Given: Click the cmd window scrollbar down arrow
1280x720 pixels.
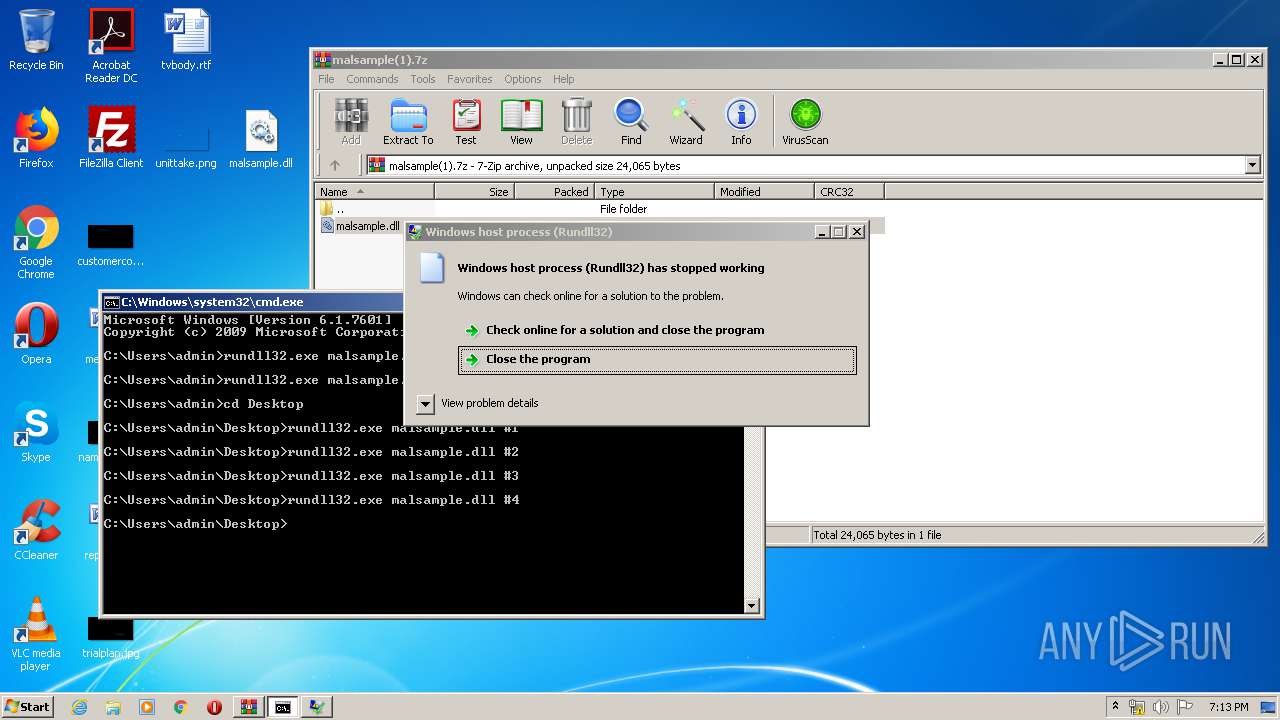Looking at the screenshot, I should pos(752,605).
